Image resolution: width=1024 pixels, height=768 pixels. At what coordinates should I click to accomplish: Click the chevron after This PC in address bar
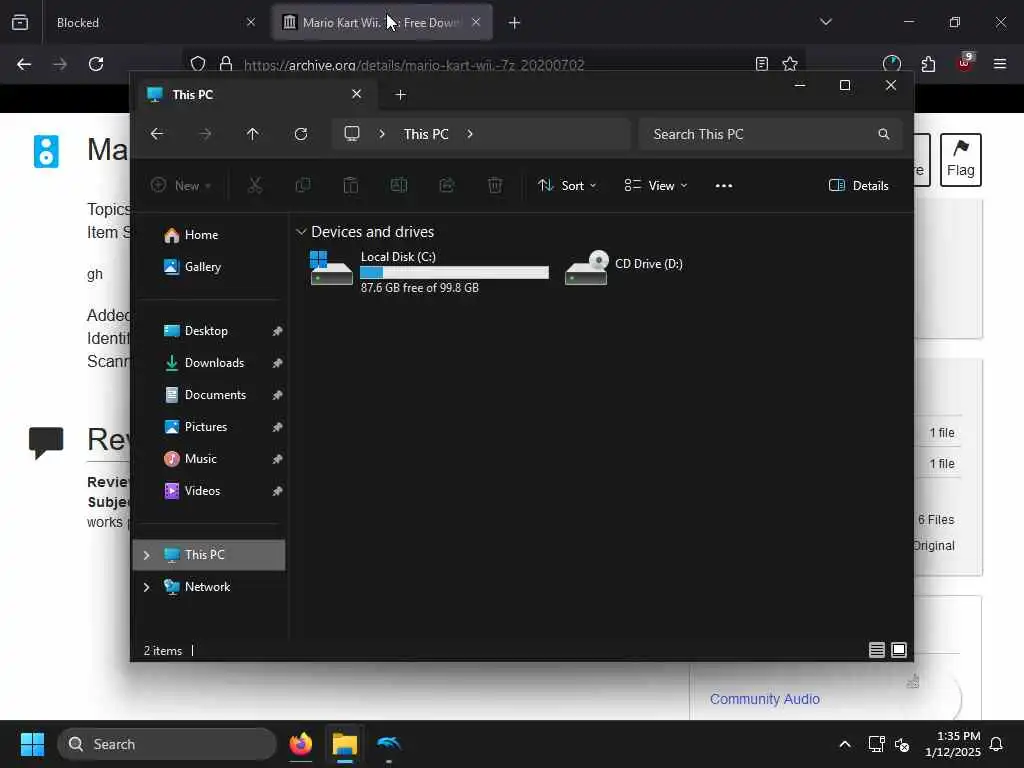pos(470,134)
